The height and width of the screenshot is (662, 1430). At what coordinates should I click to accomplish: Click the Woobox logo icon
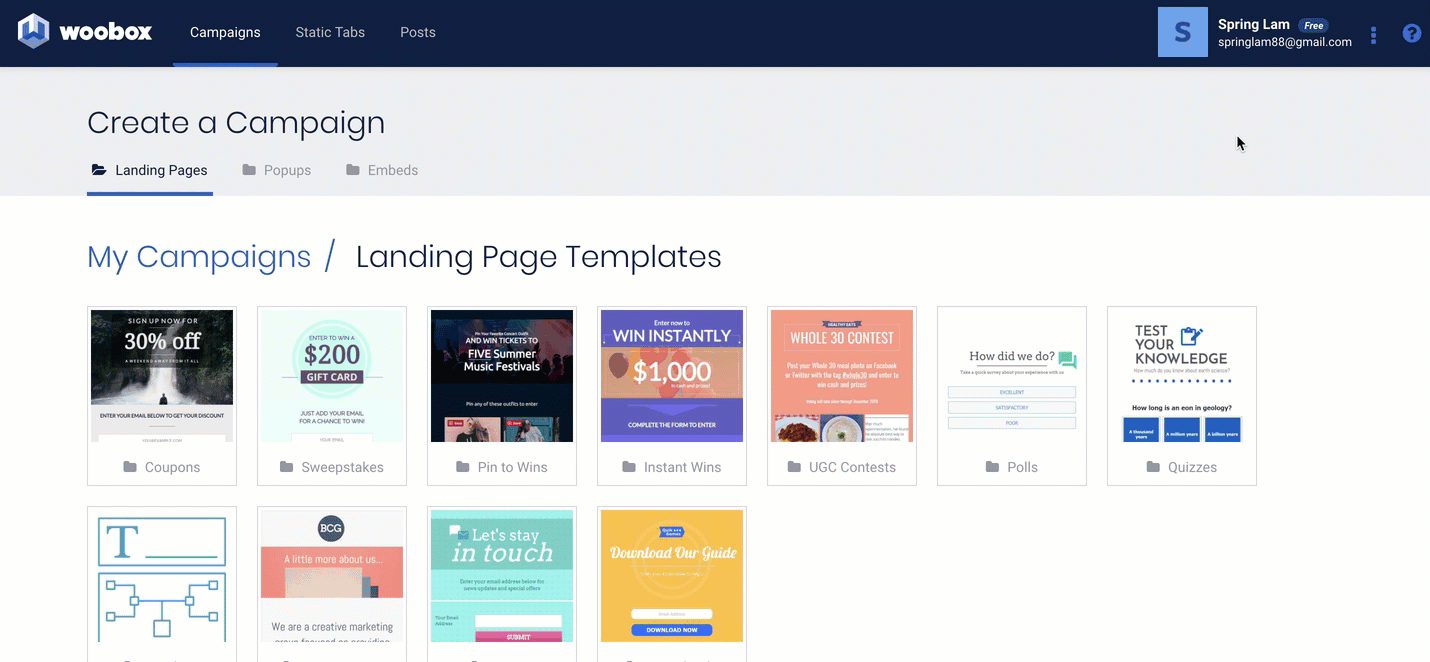point(33,32)
